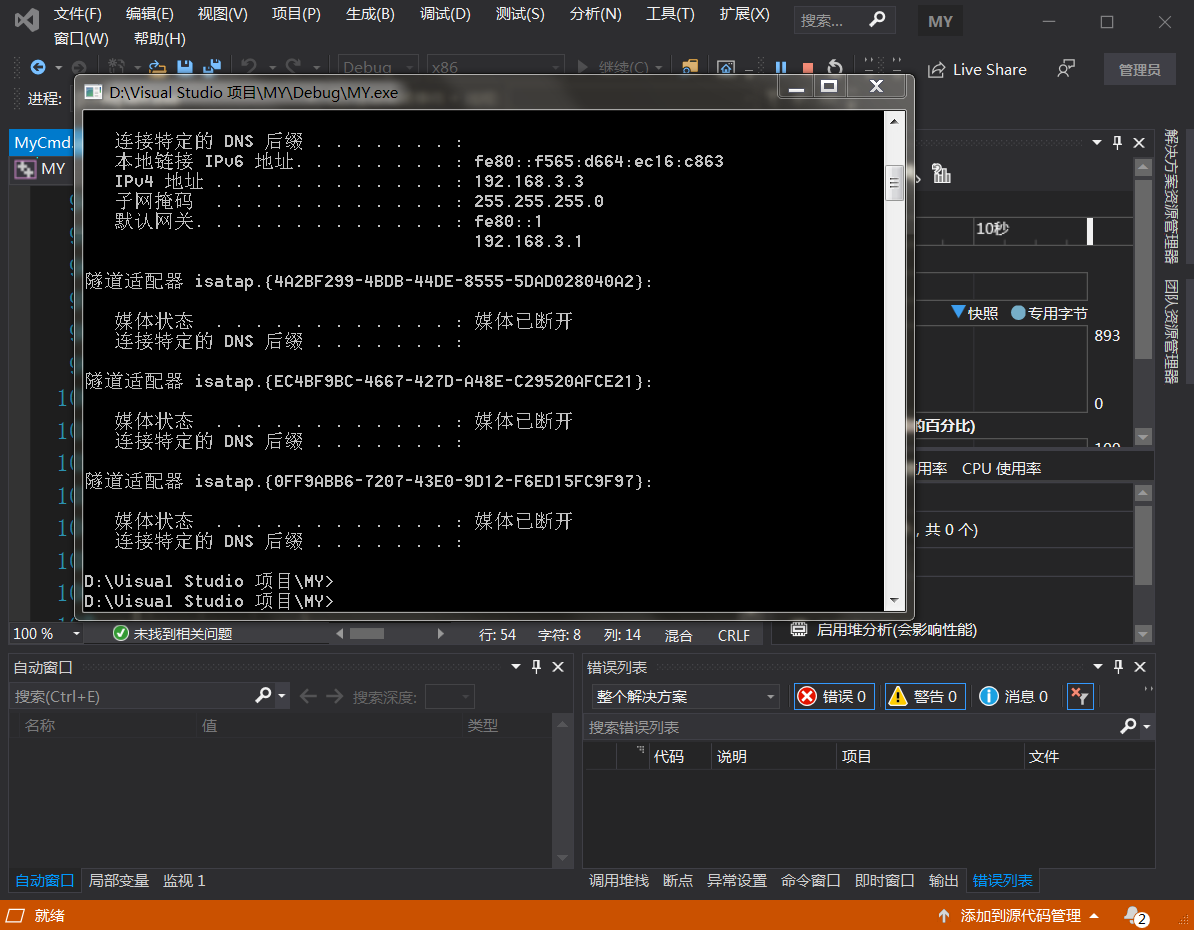Click 添加到源代码管理 in status bar
The image size is (1194, 930).
click(1019, 916)
